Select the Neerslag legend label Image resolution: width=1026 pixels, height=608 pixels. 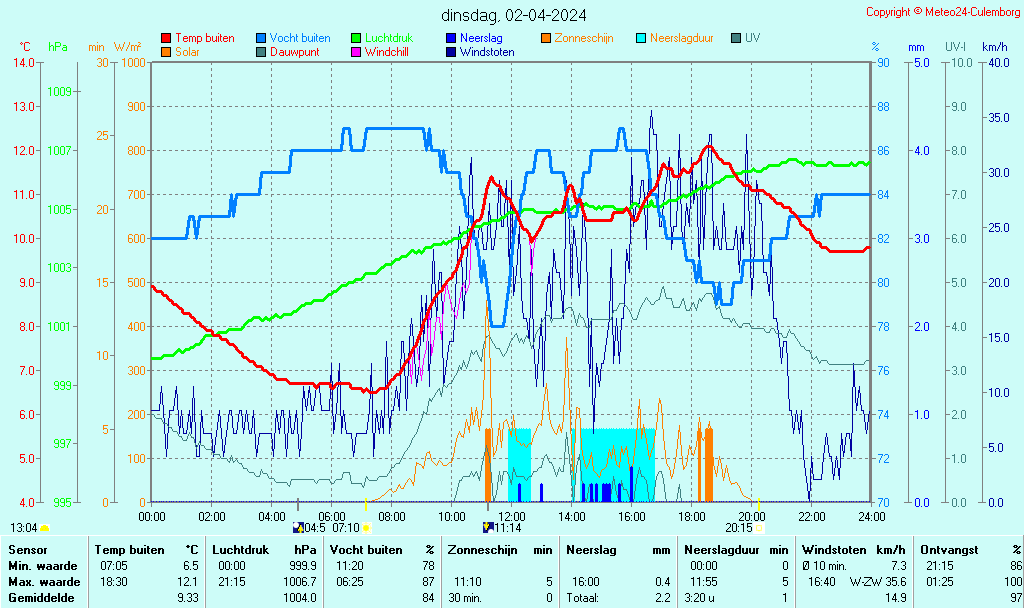point(482,38)
